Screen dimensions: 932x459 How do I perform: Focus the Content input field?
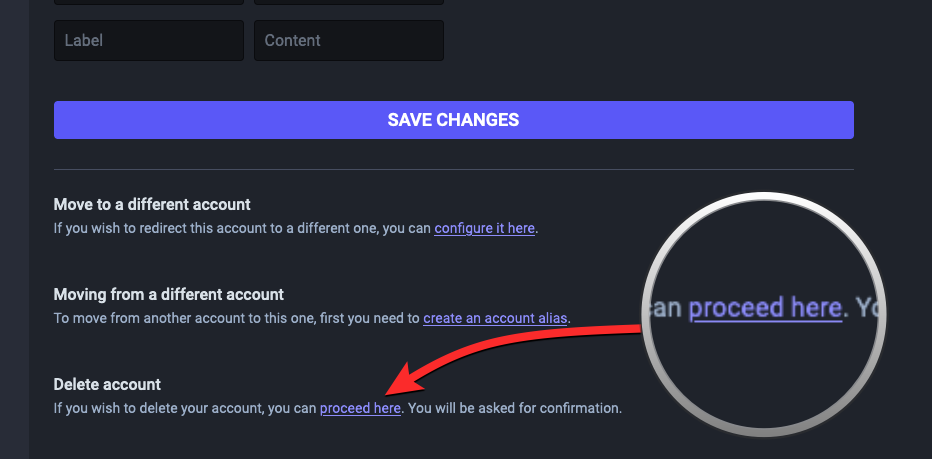tap(348, 41)
